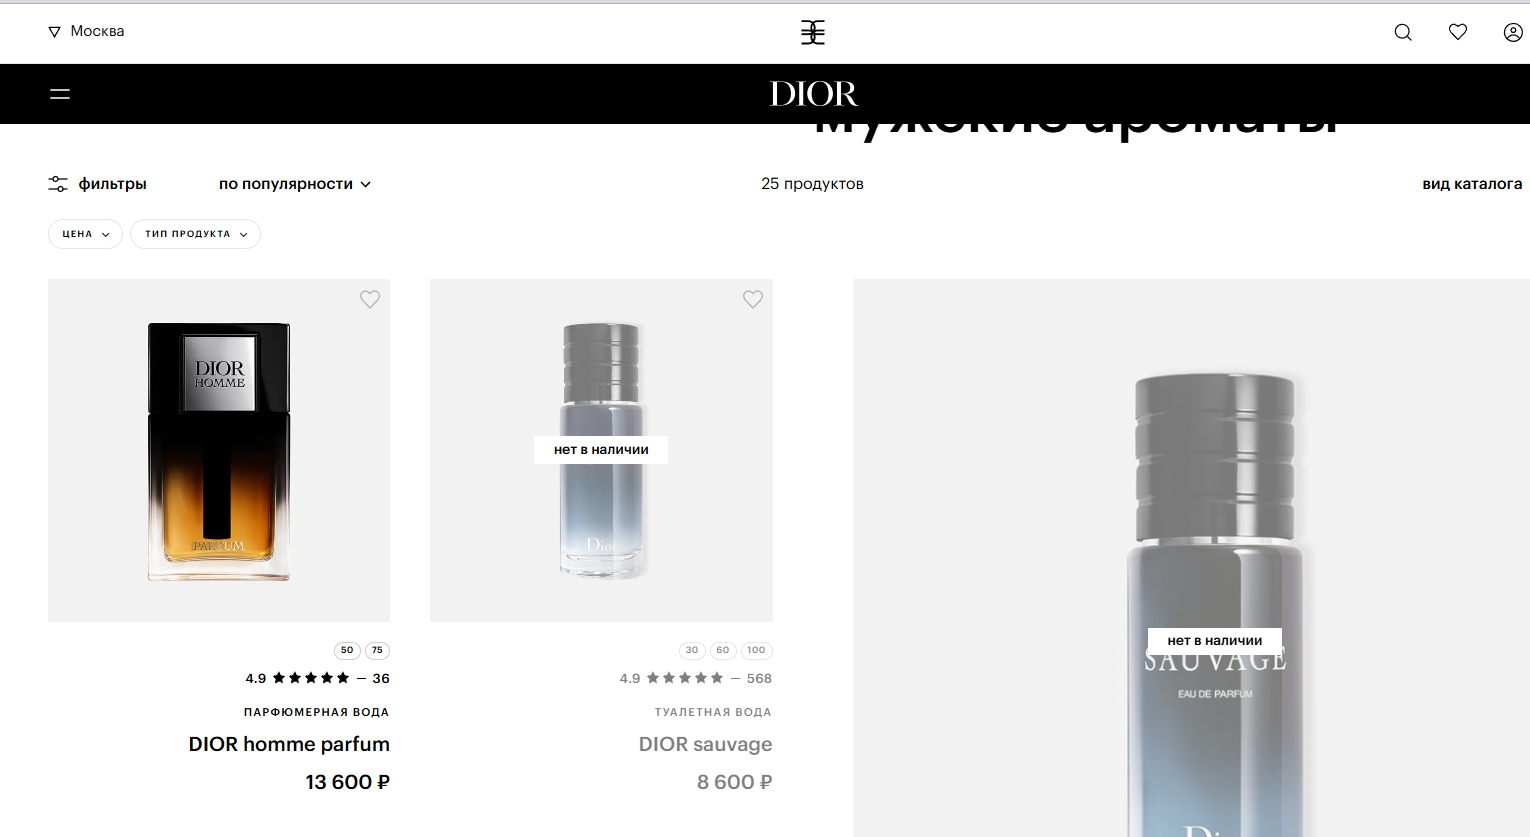The image size is (1530, 837).
Task: Select the 100 ml option for sauvage
Action: (x=756, y=650)
